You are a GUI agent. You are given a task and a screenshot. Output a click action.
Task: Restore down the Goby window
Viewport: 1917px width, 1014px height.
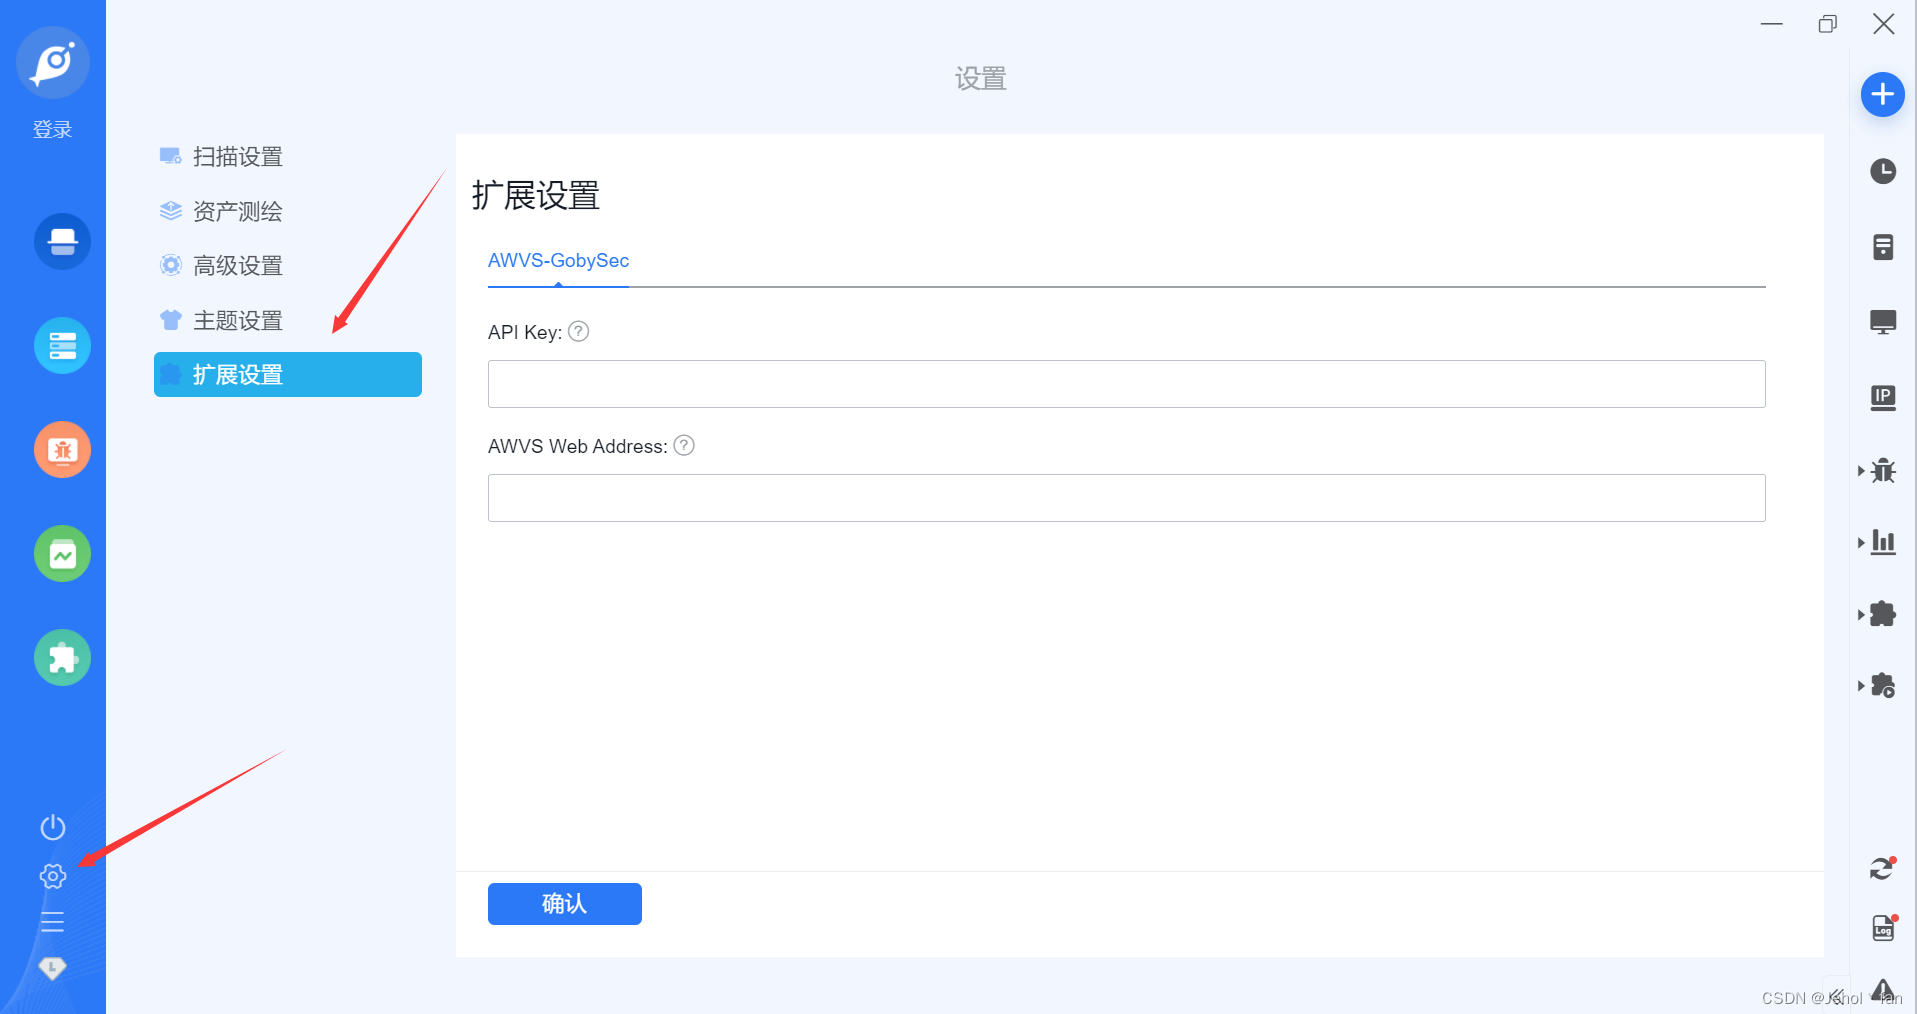(x=1828, y=24)
